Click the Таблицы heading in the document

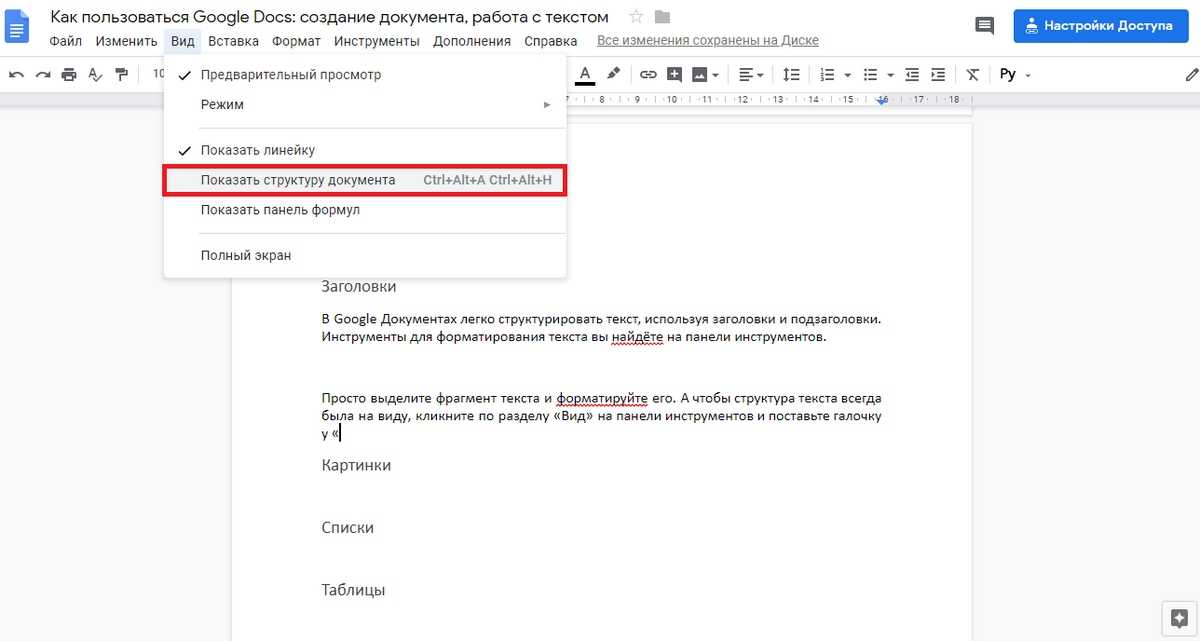(x=353, y=589)
